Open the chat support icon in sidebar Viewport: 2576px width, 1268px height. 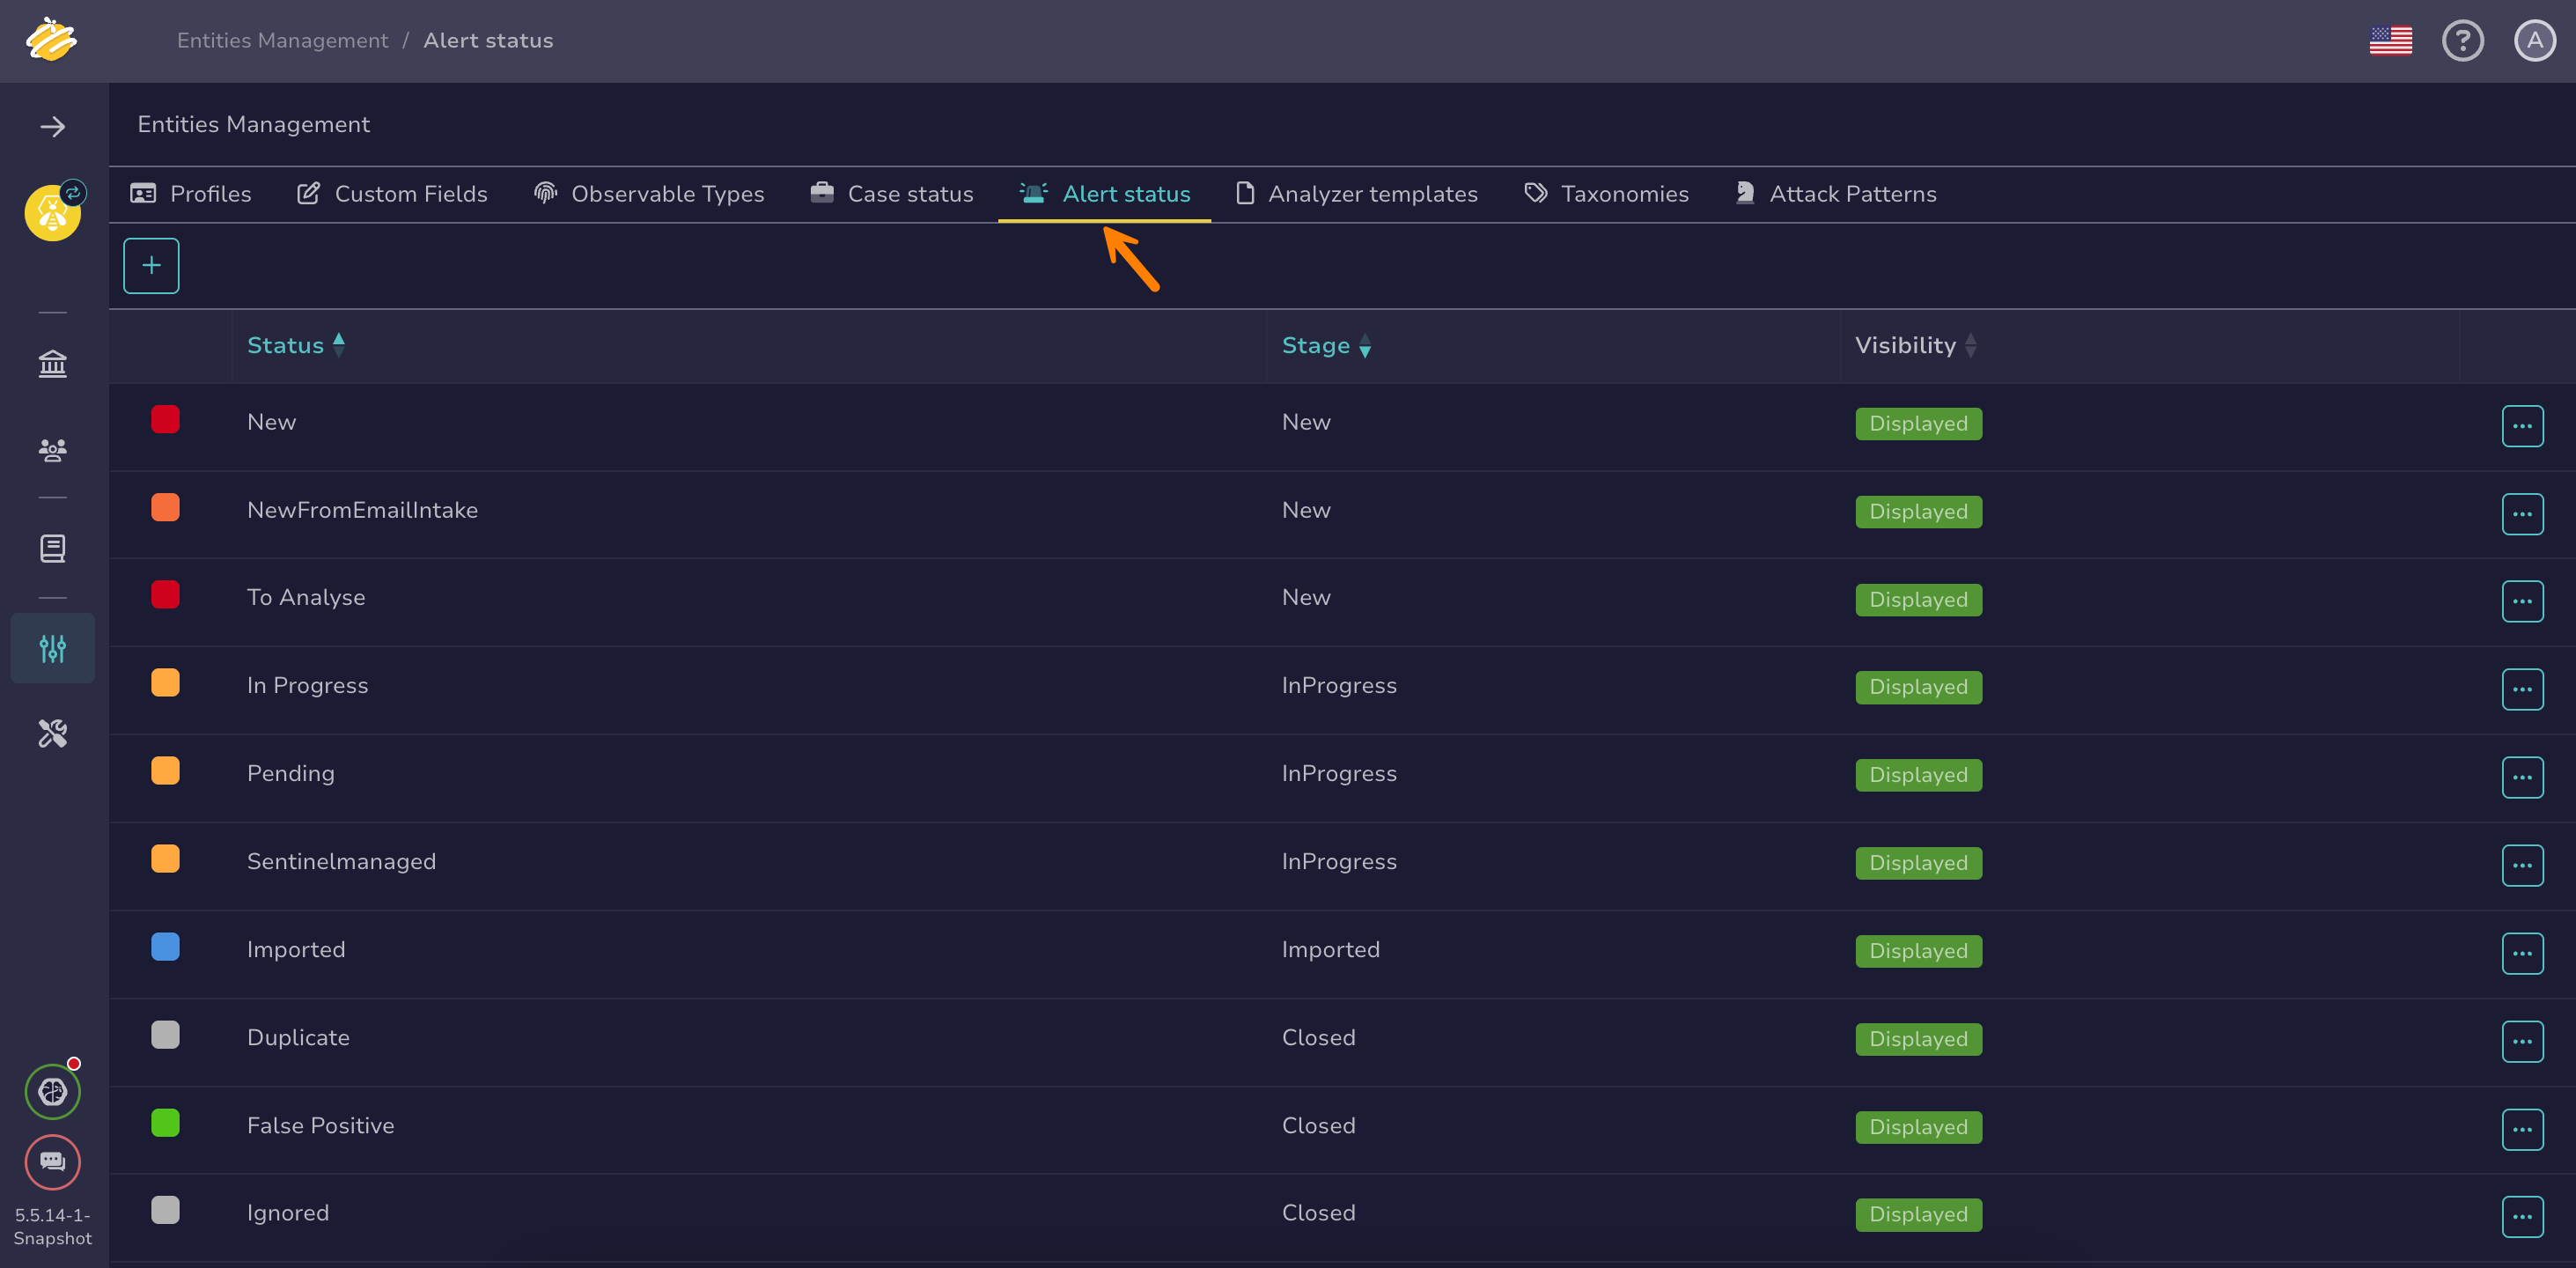coord(52,1161)
